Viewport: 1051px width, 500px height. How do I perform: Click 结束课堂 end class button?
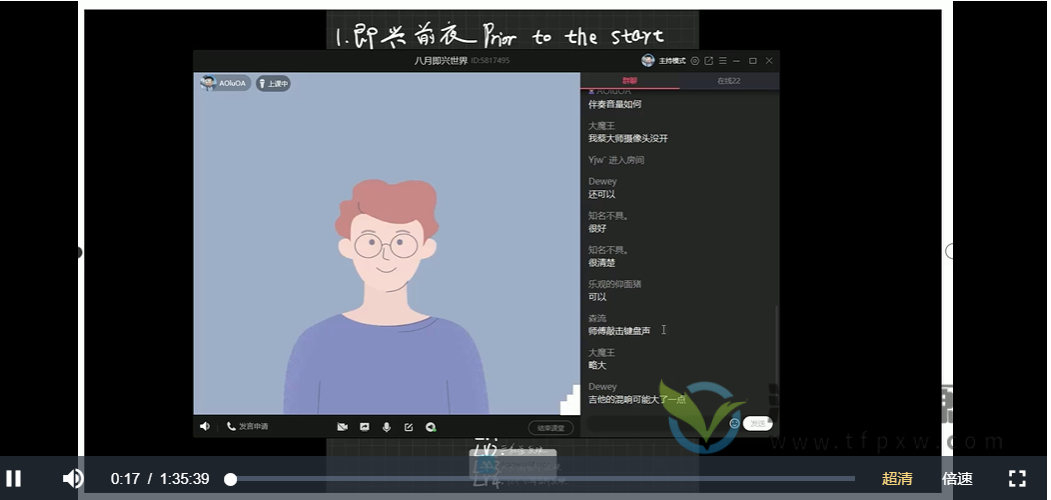tap(551, 428)
